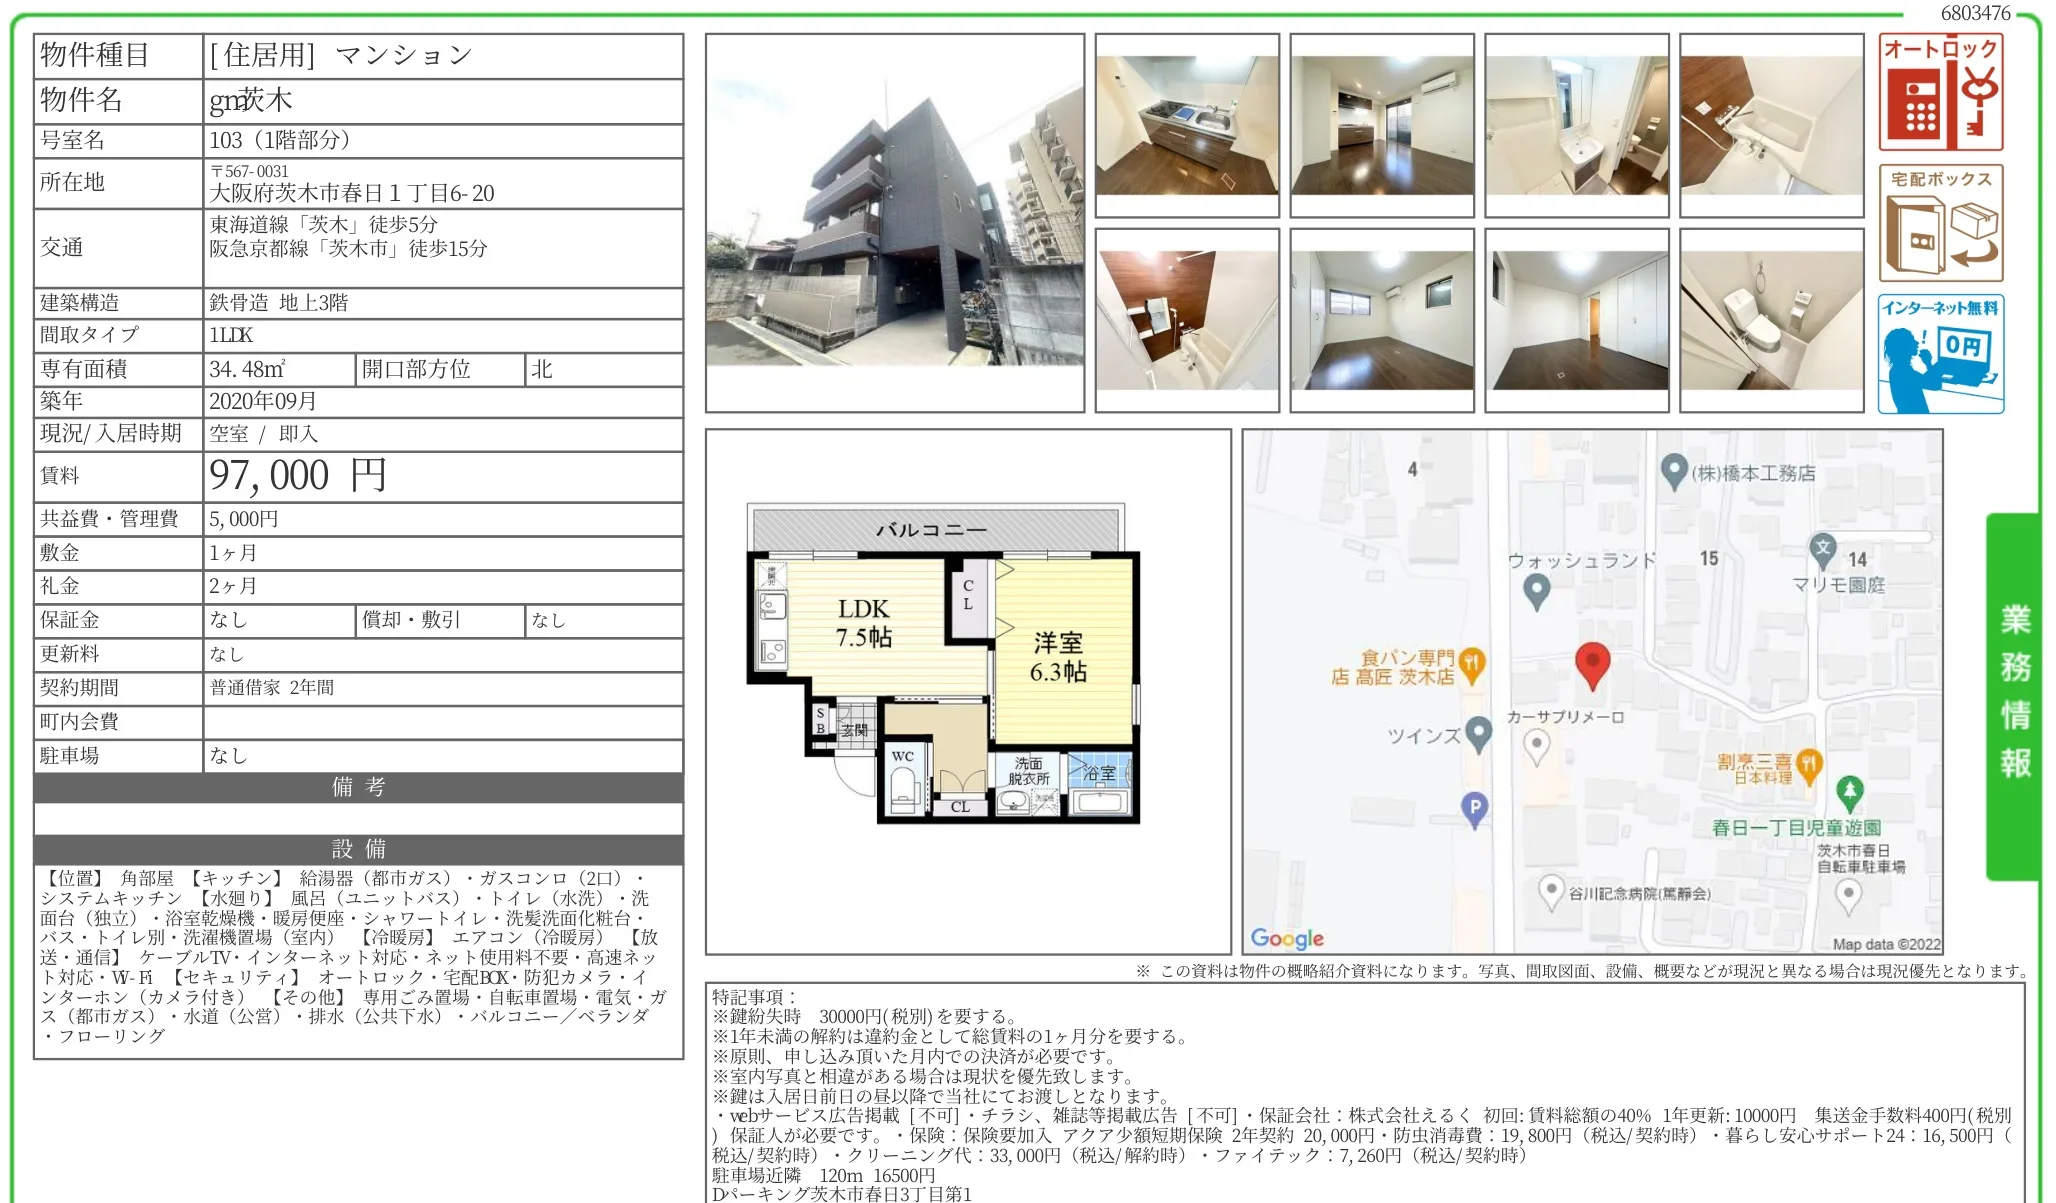Click the (株)橋本工務店 map pin

coord(1674,471)
